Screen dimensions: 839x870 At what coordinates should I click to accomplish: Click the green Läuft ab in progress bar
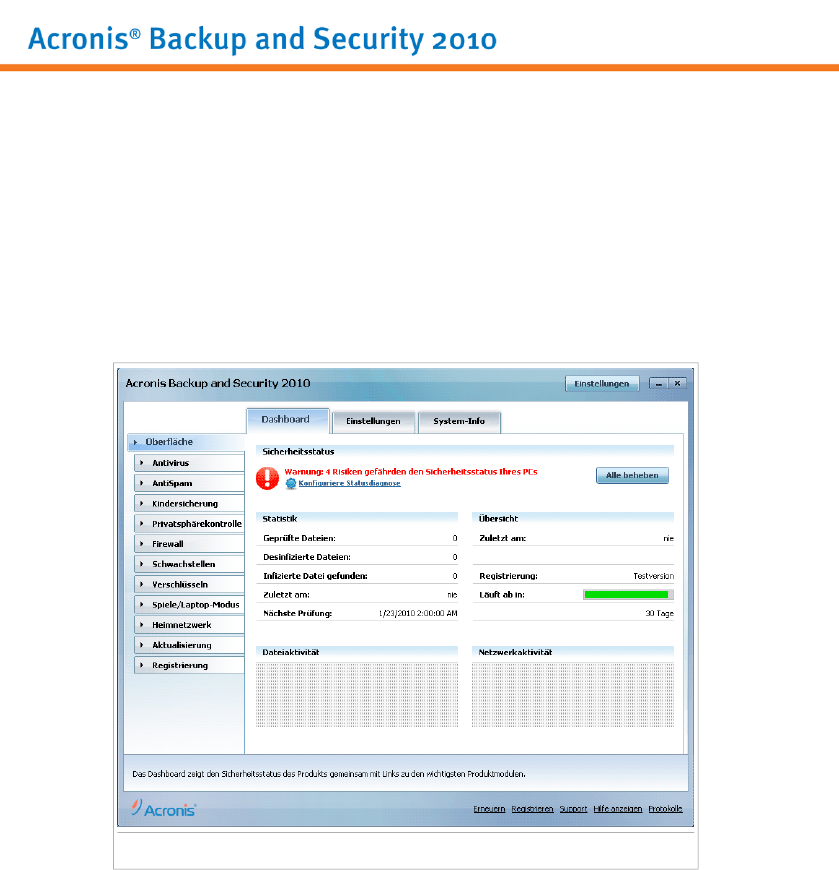[628, 595]
